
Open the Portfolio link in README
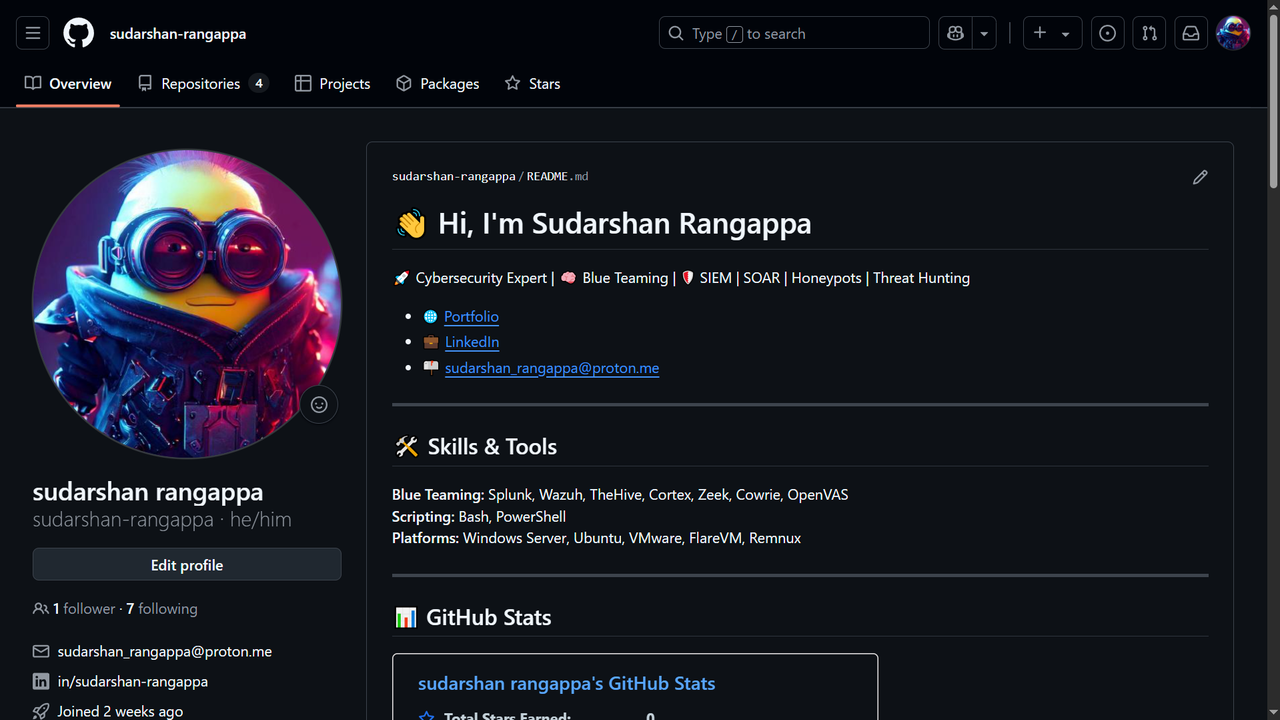pyautogui.click(x=471, y=316)
